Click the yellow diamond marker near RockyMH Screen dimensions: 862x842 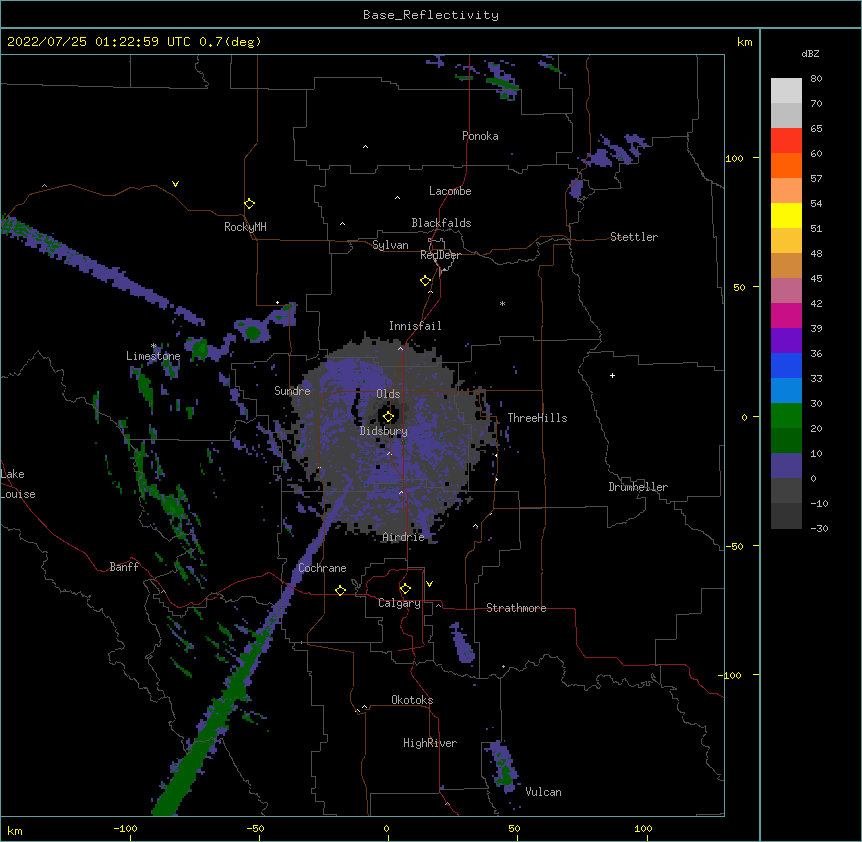tap(250, 204)
